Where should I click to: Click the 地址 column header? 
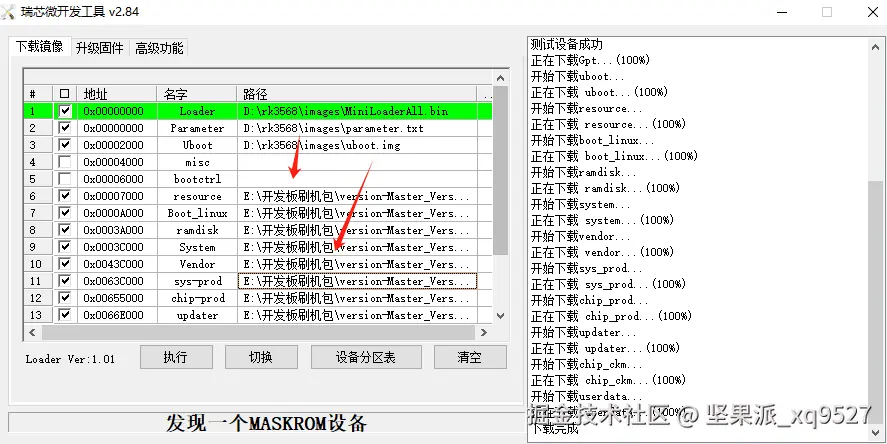[x=117, y=94]
